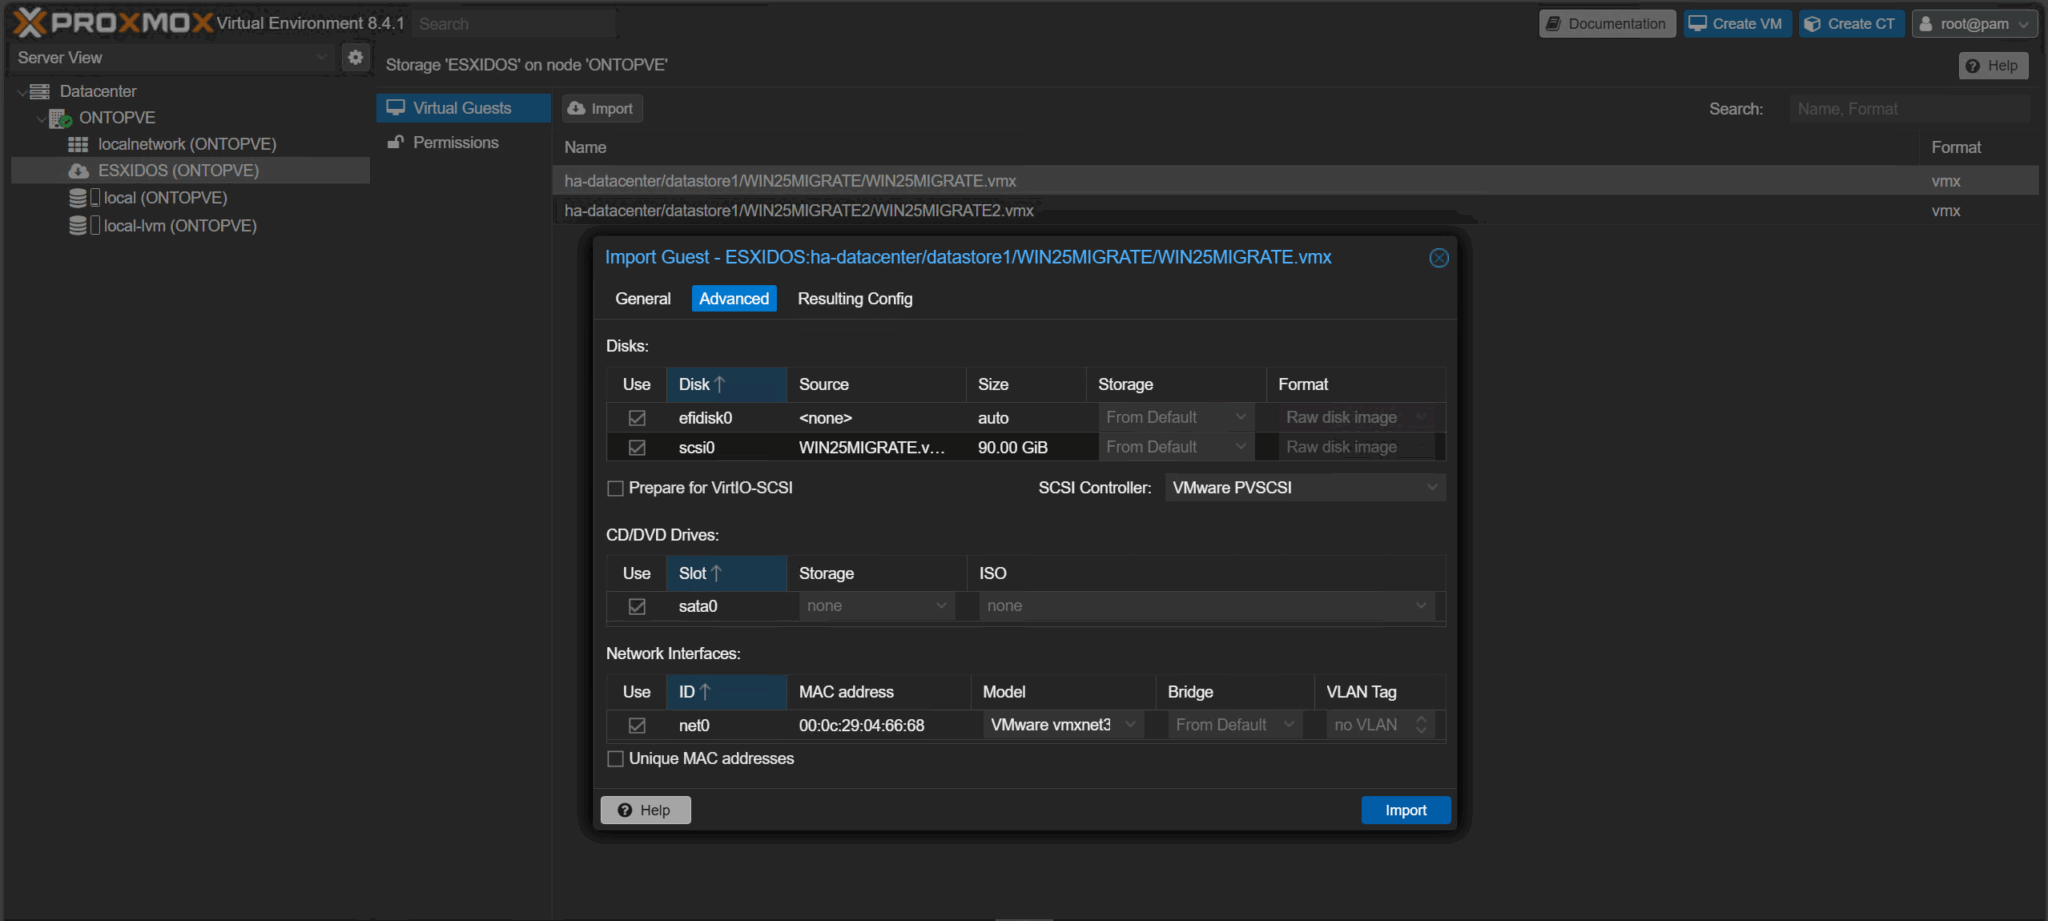Open the root@pam user menu
This screenshot has height=921, width=2048.
1974,24
